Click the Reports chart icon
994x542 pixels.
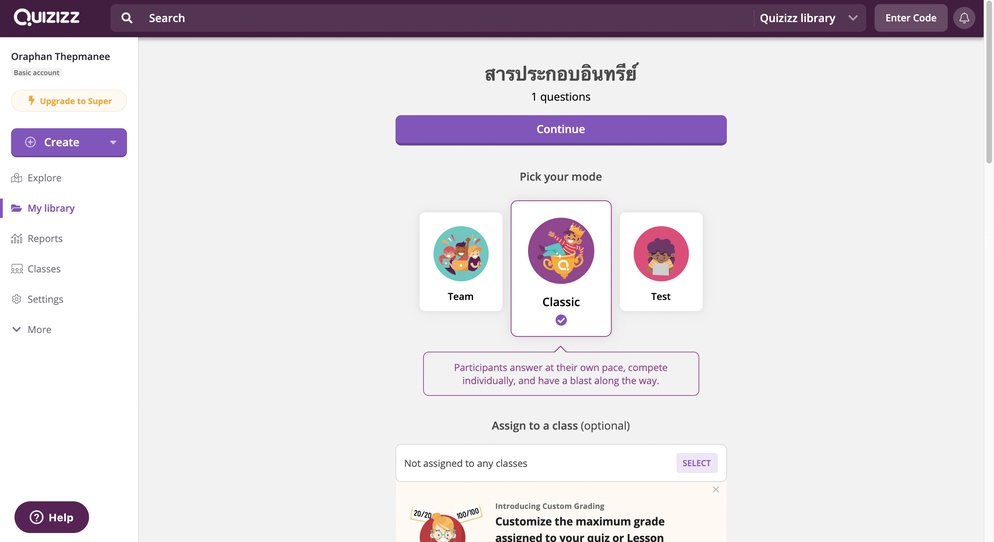[16, 239]
